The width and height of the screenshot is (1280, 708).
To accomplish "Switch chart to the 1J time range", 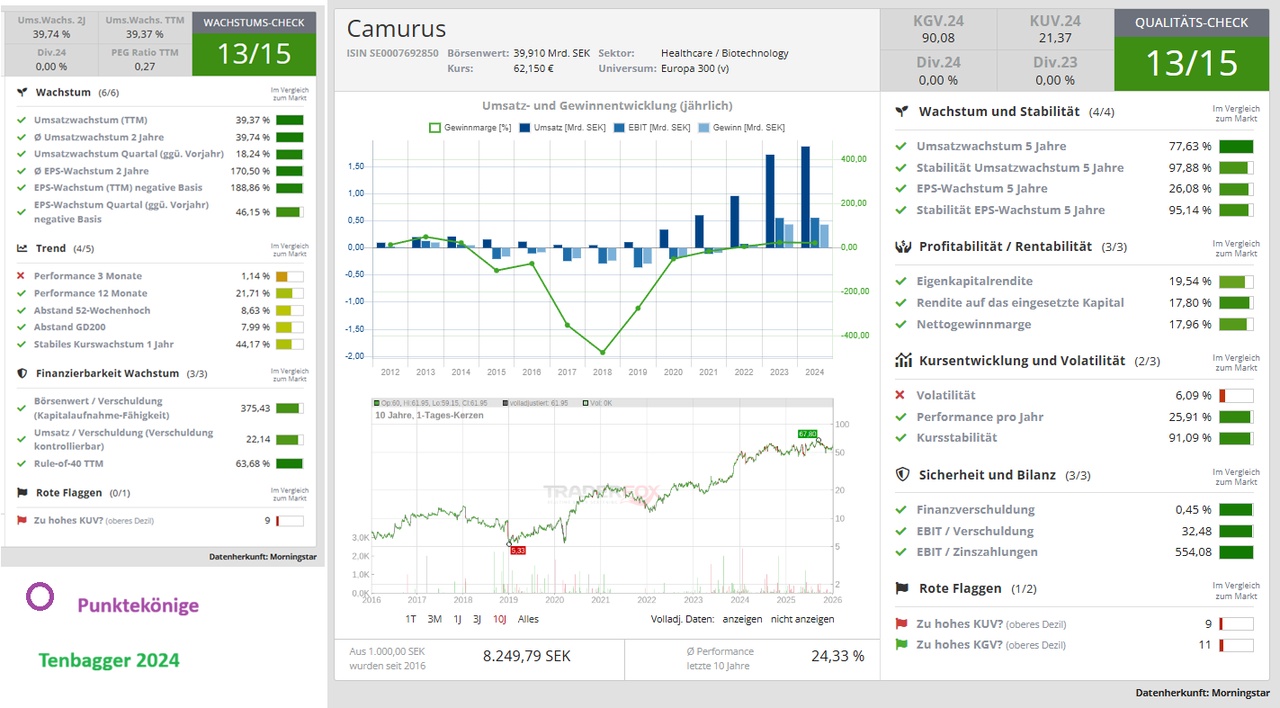I will (x=458, y=619).
